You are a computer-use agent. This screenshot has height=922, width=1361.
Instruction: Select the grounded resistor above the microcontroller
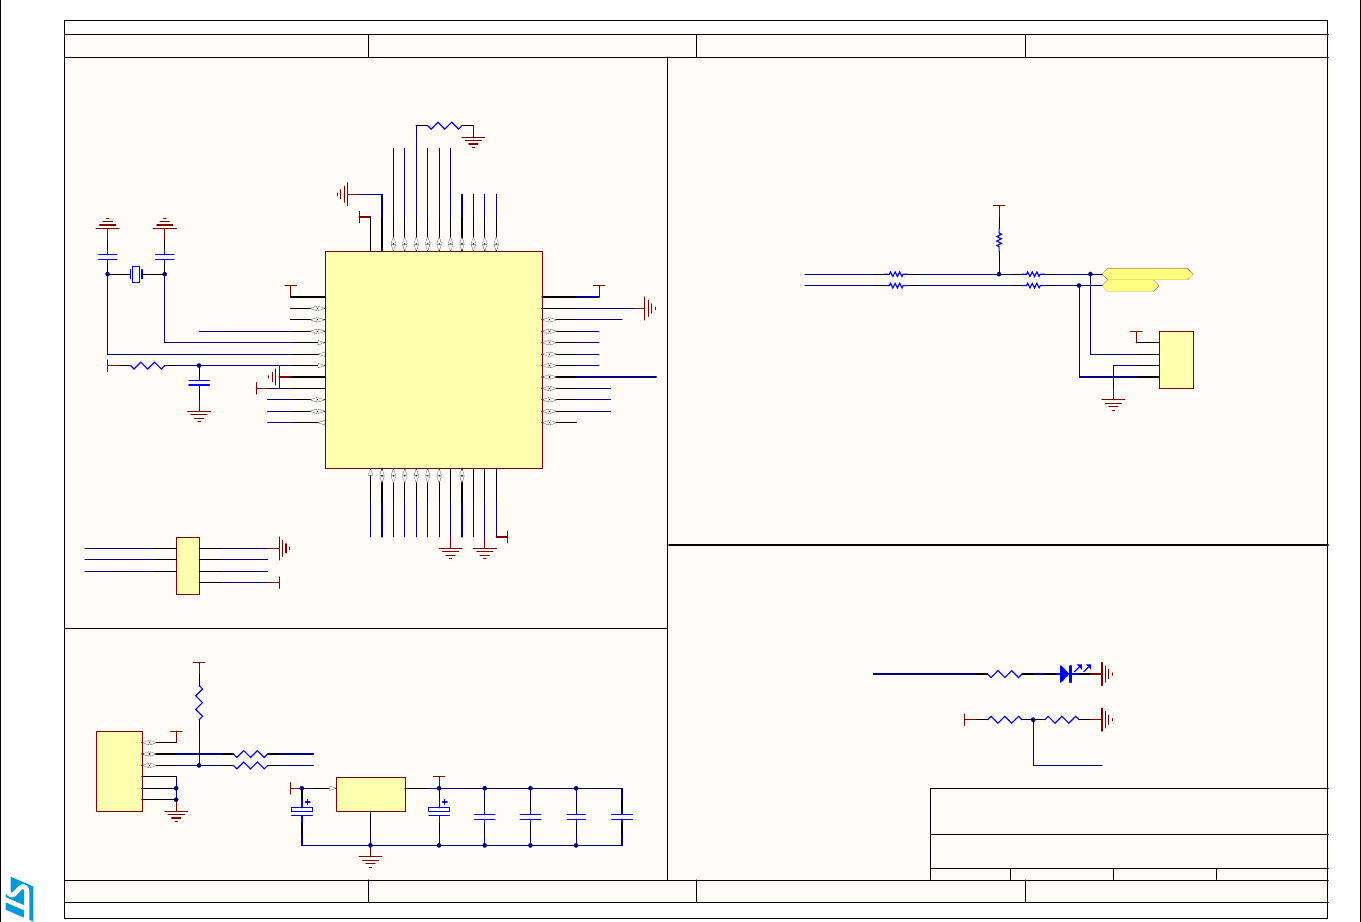point(443,127)
